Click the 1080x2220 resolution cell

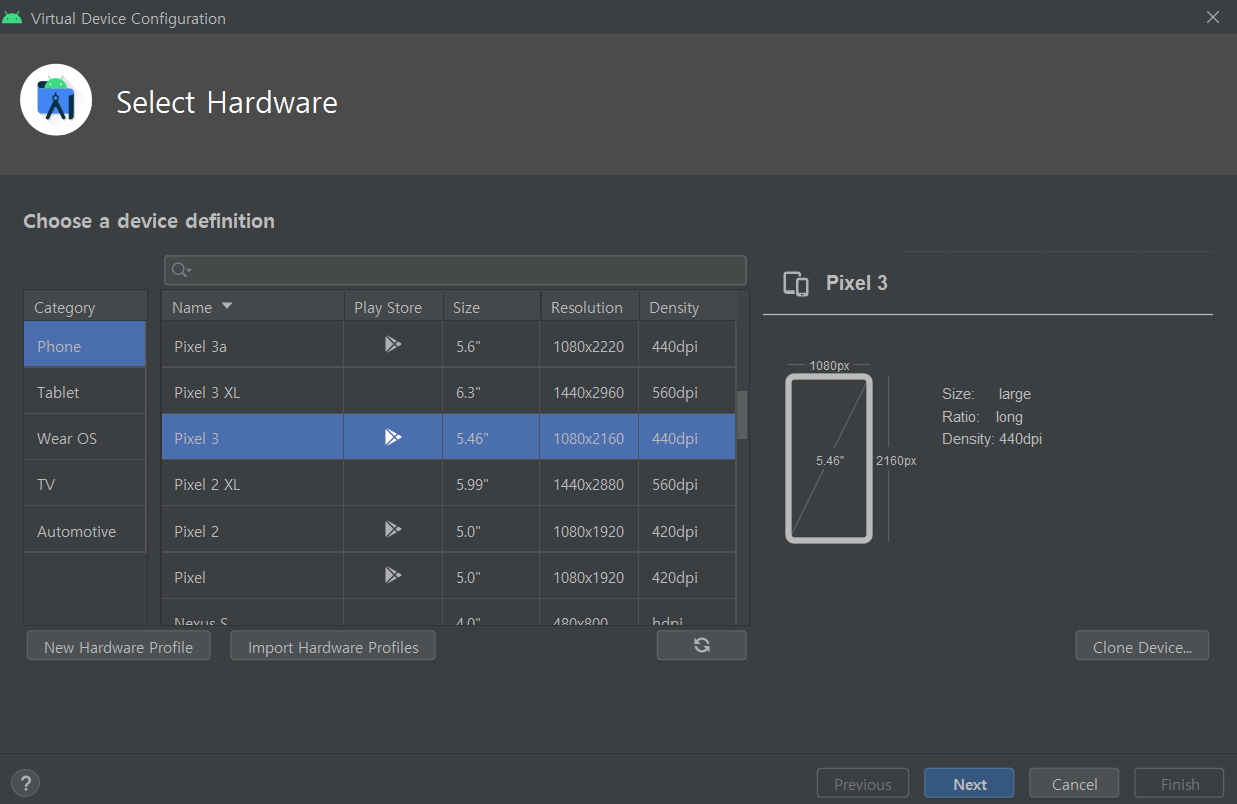(589, 346)
